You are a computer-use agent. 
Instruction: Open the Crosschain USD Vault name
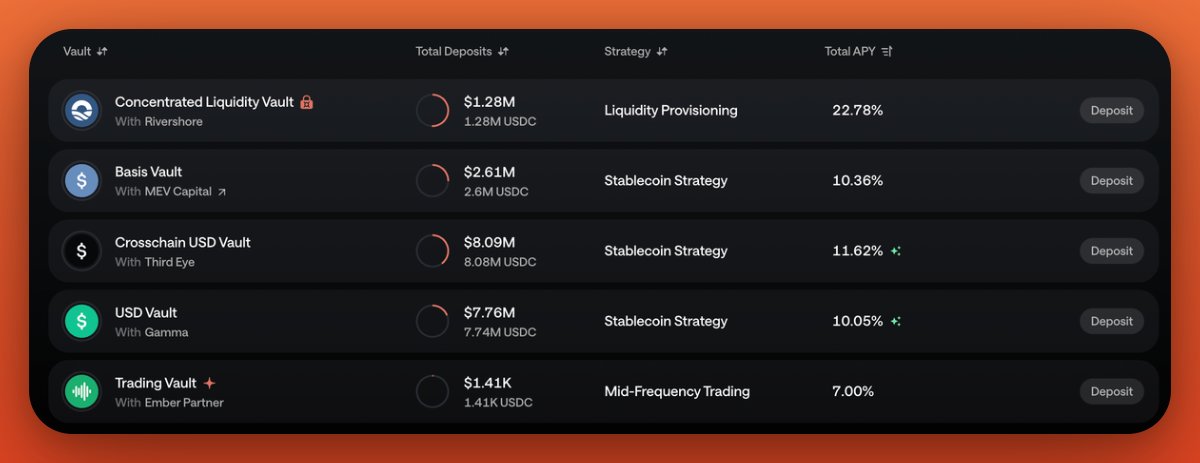click(x=183, y=242)
